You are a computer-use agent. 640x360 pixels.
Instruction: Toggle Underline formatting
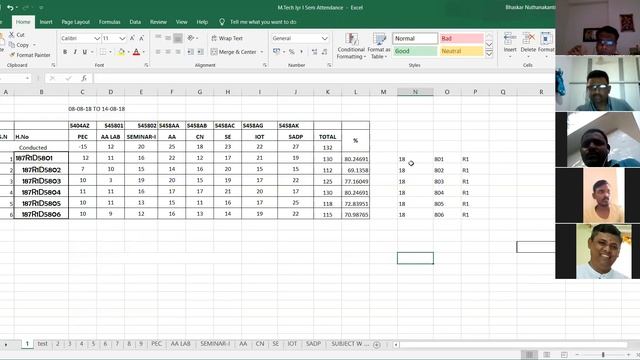(x=84, y=52)
